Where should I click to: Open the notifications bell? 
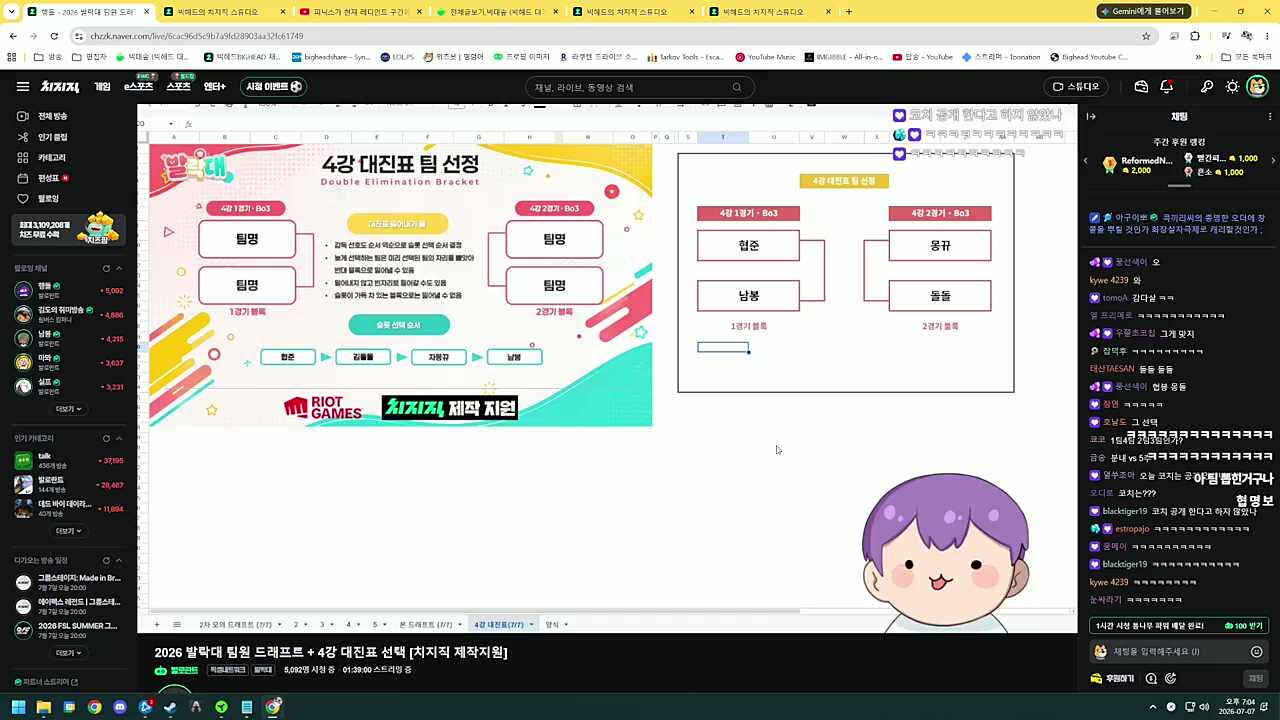(x=1166, y=87)
